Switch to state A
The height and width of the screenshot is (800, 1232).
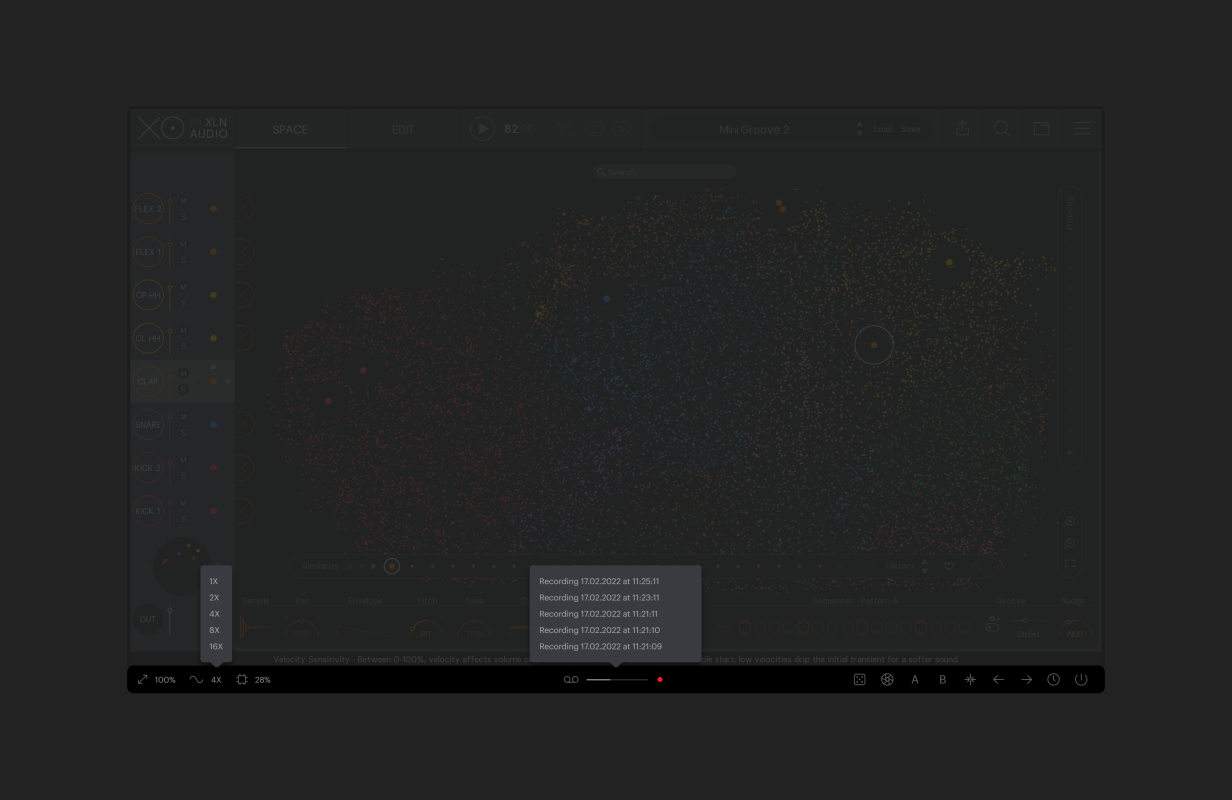tap(915, 680)
